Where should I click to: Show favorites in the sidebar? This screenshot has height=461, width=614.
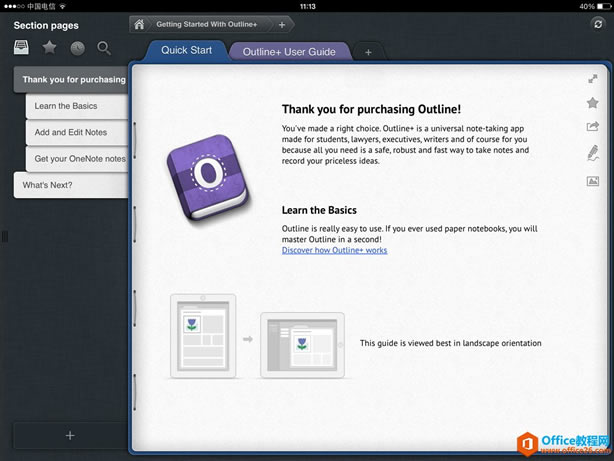point(49,47)
